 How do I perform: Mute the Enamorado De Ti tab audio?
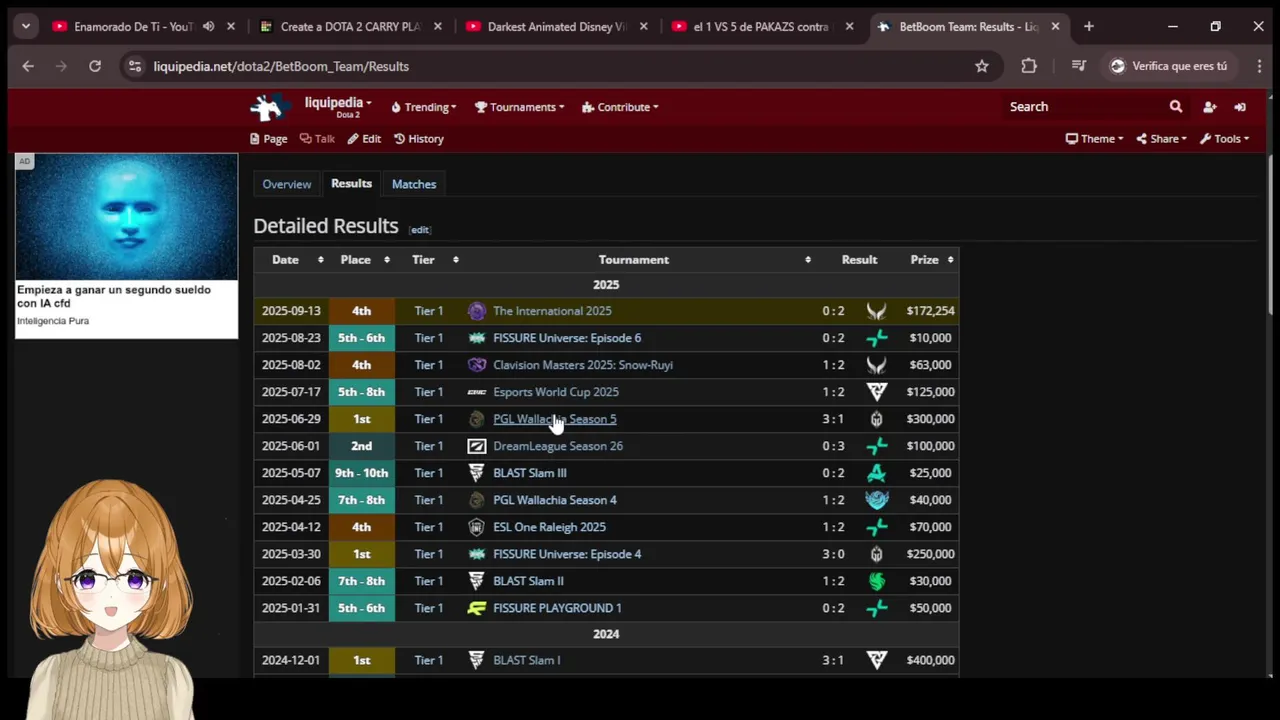tap(208, 27)
